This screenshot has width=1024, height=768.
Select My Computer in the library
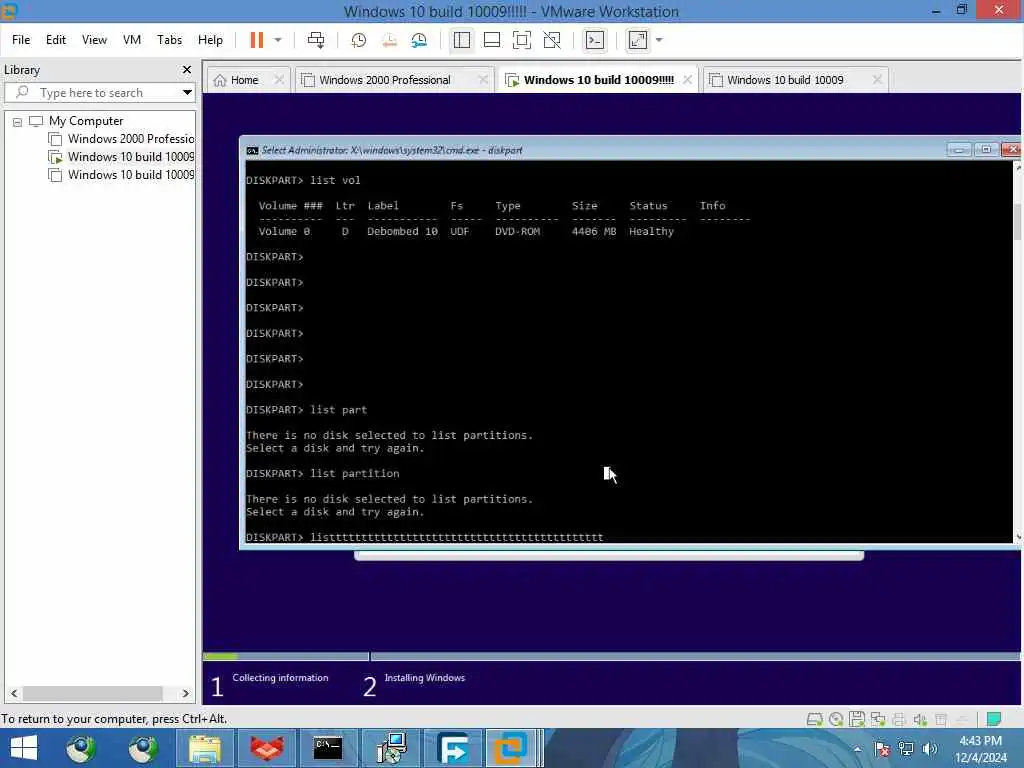pos(86,121)
